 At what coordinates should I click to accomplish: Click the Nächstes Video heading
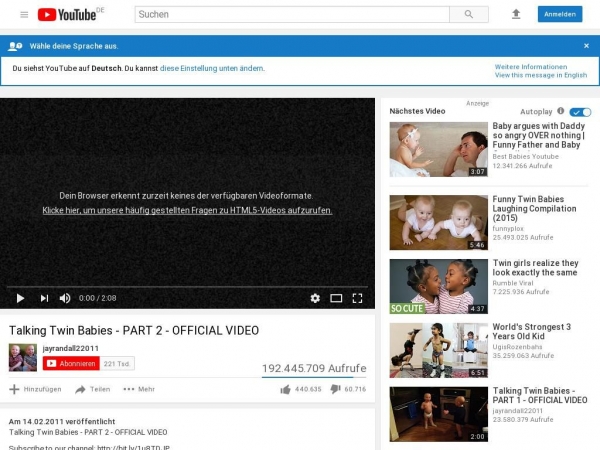tap(417, 111)
